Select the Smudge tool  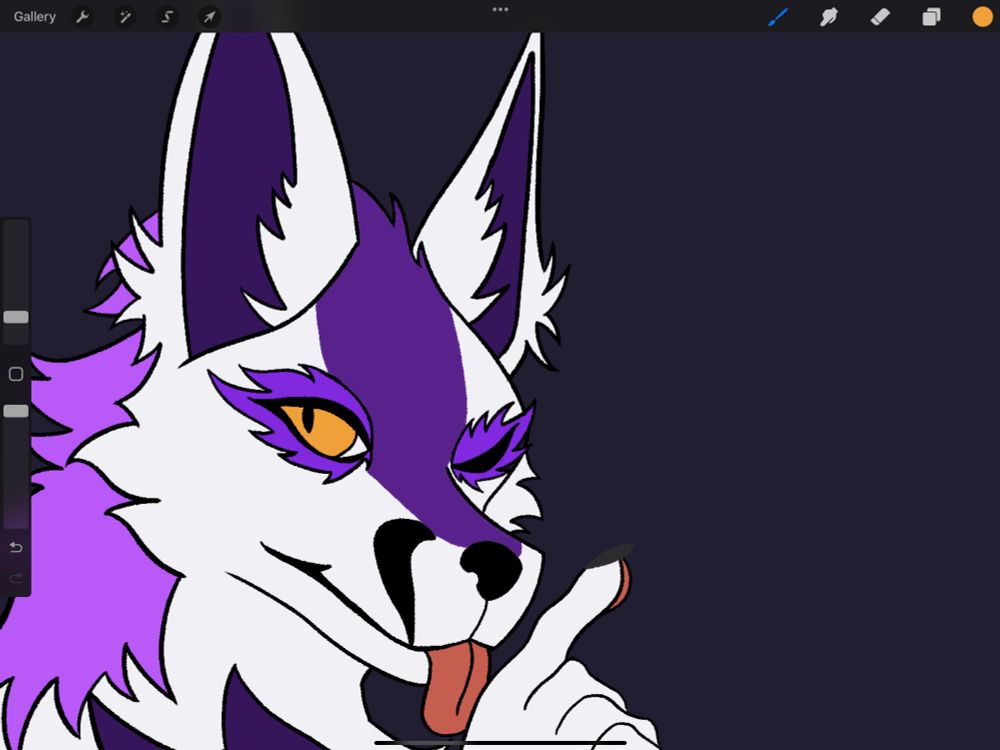(x=828, y=17)
